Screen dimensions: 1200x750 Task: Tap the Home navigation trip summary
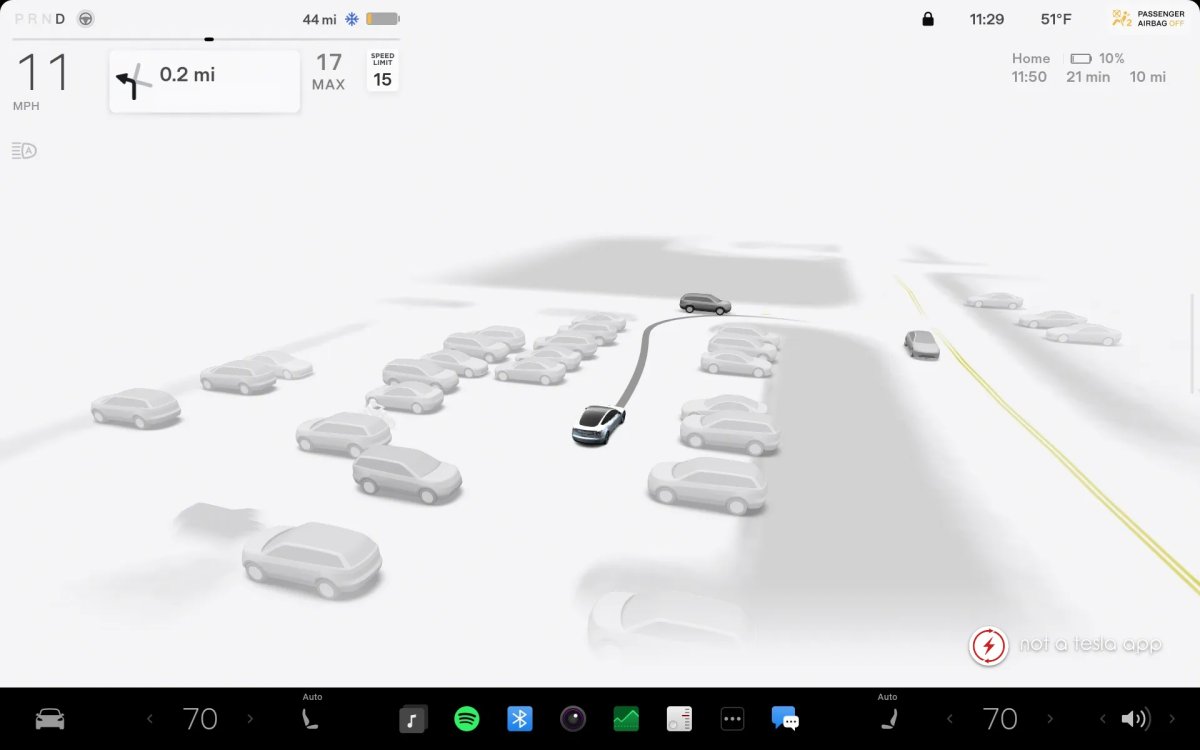(1088, 67)
